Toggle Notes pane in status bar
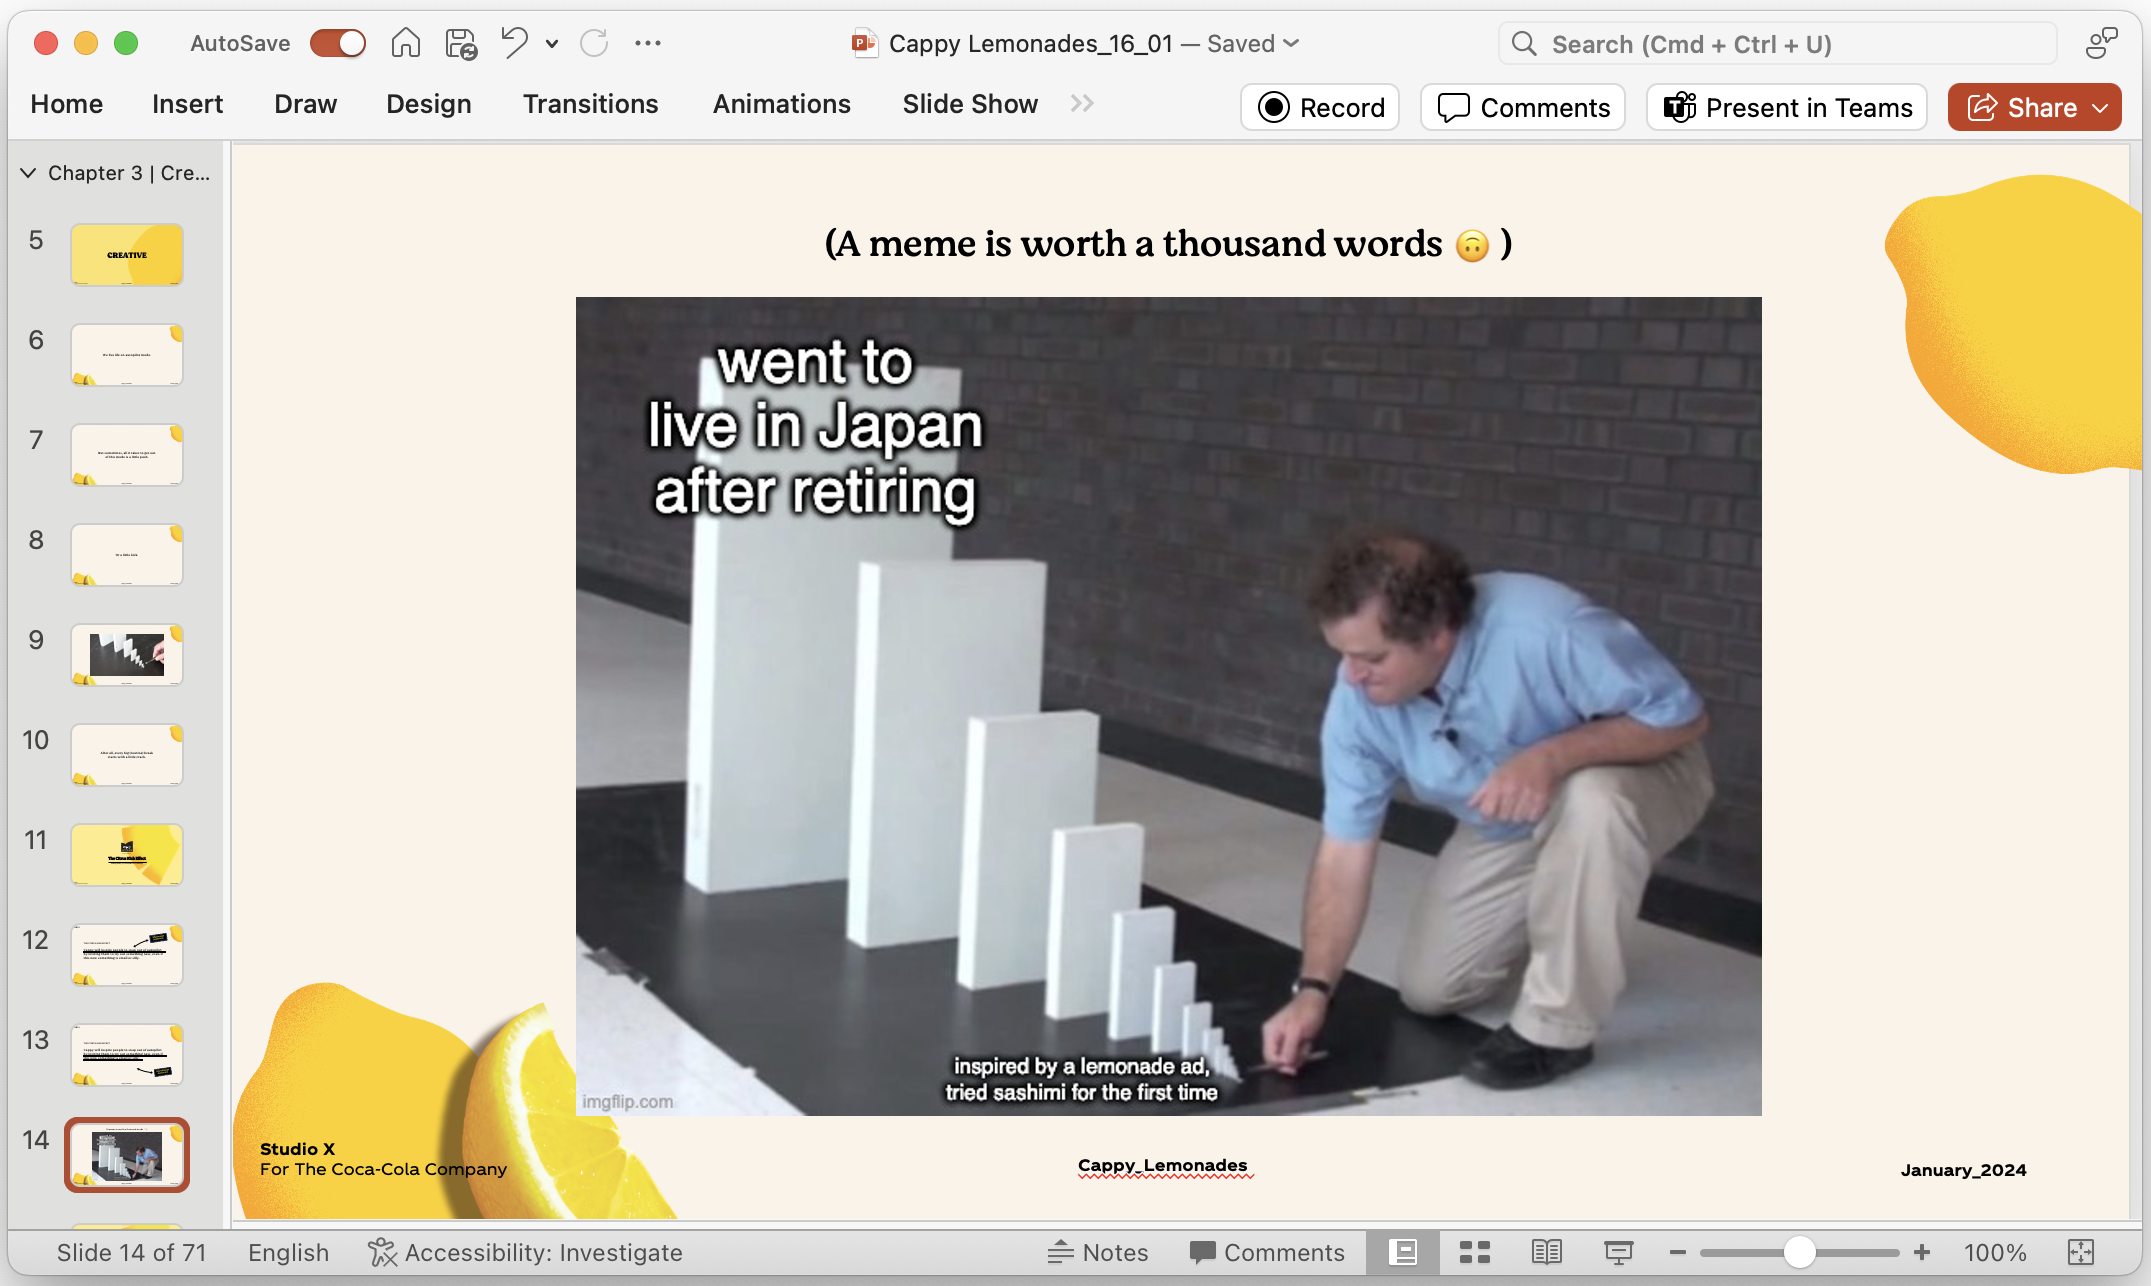Image resolution: width=2151 pixels, height=1286 pixels. 1098,1252
